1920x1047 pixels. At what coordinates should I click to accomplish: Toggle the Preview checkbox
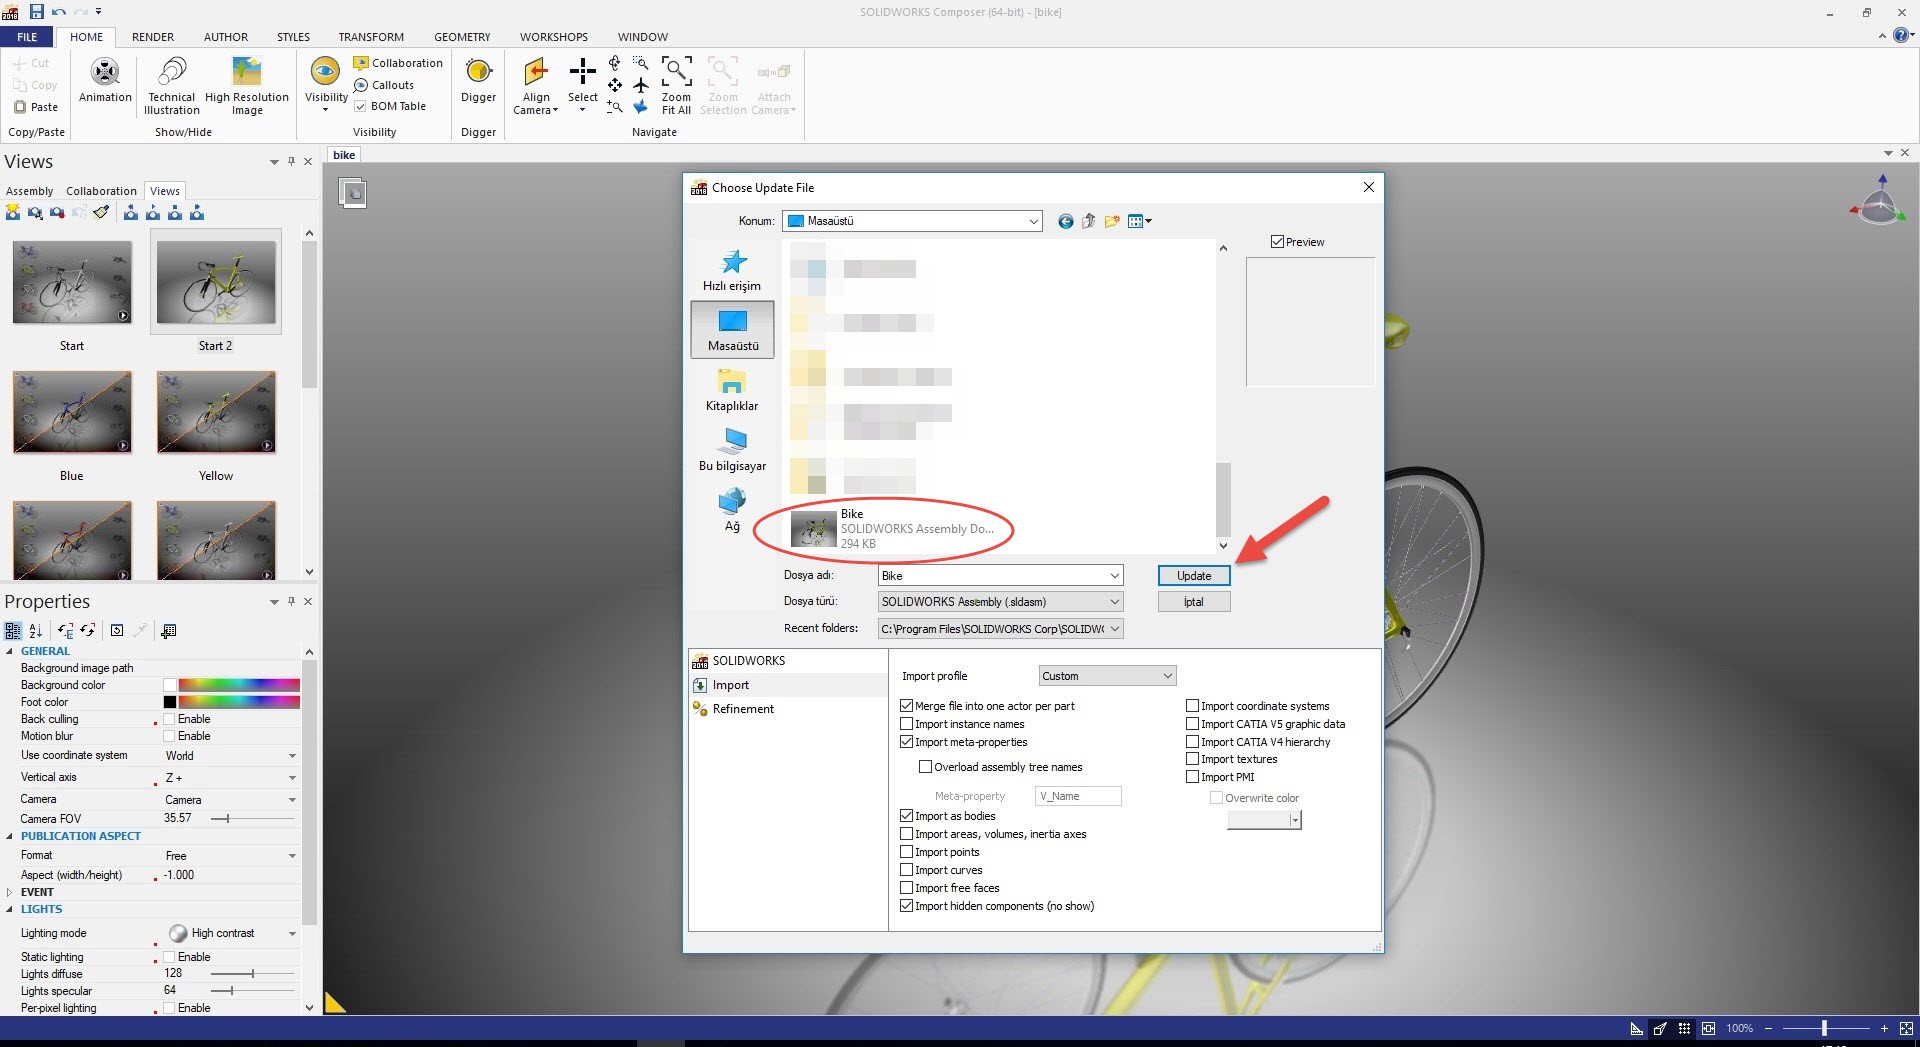tap(1277, 242)
